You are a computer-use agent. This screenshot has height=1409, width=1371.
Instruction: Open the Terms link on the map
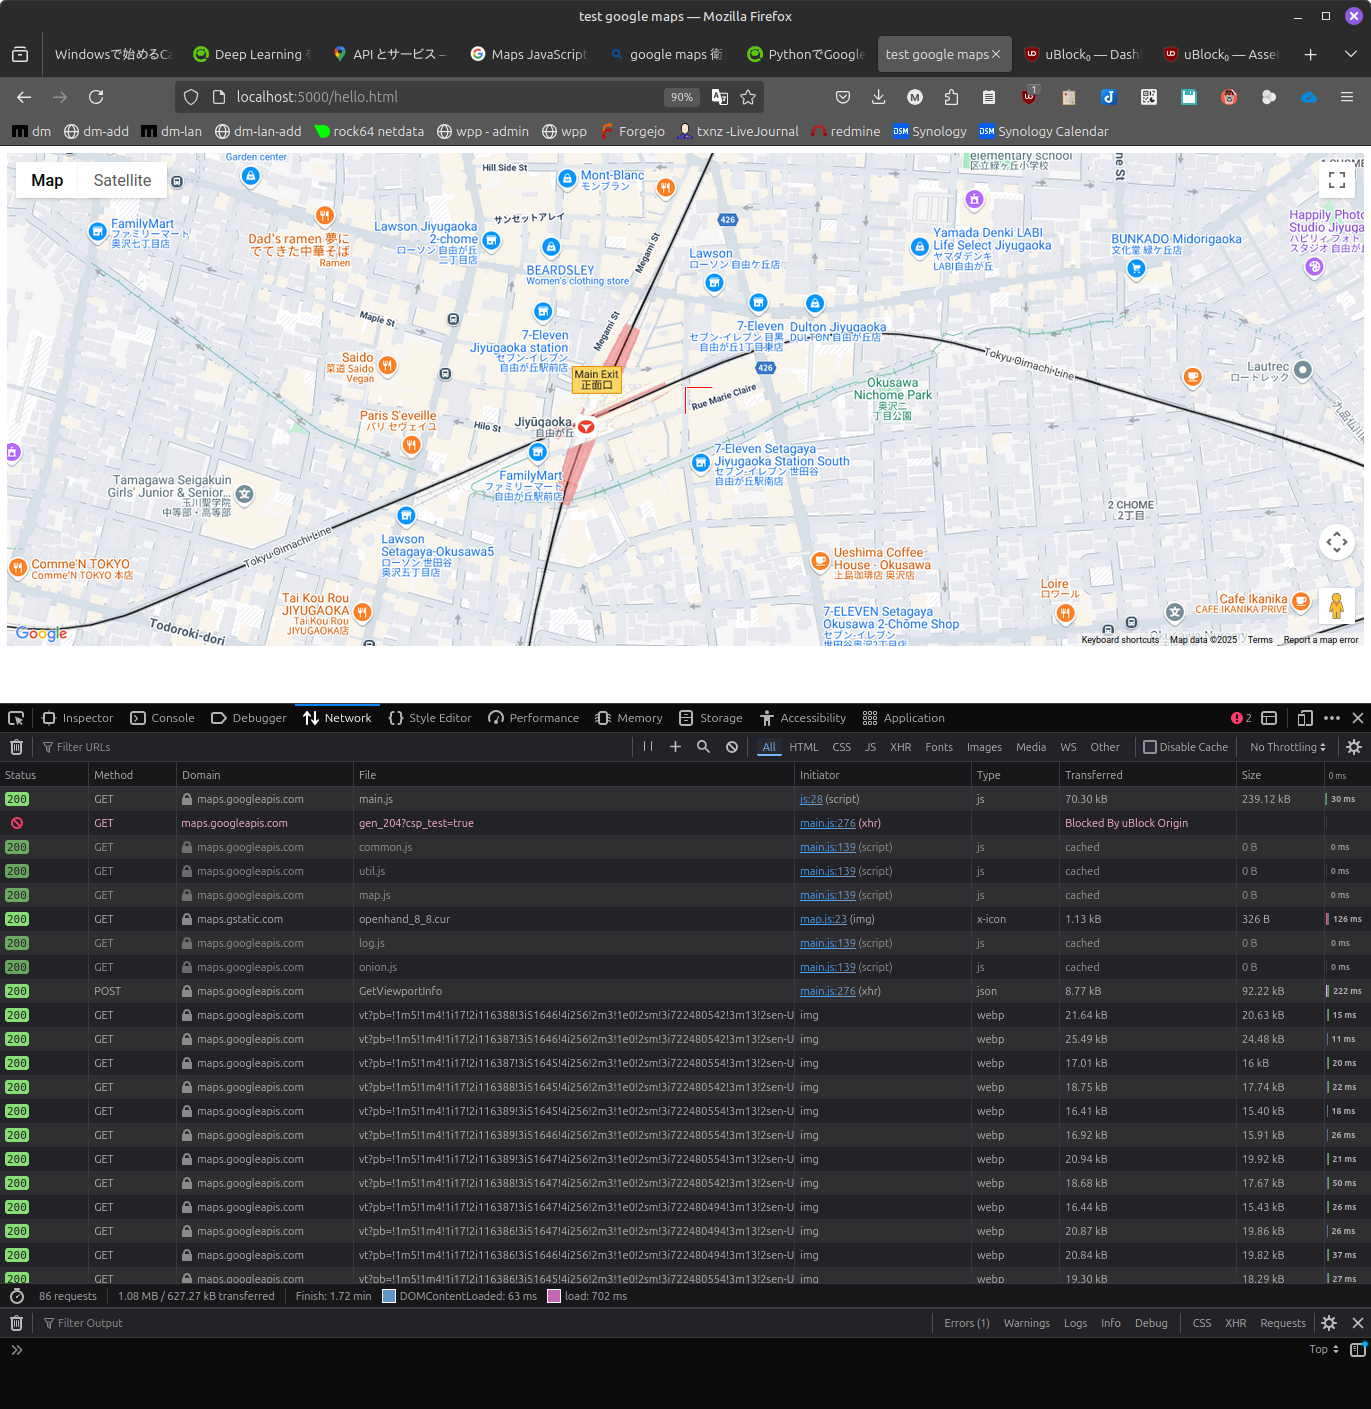click(1259, 639)
